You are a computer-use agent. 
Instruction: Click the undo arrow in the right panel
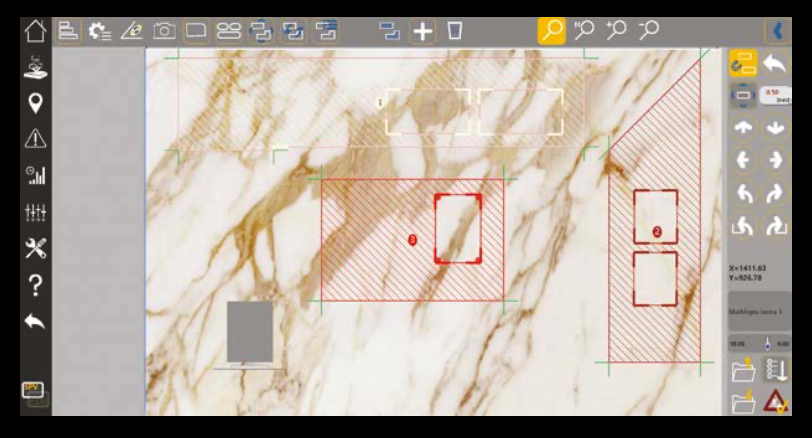click(x=775, y=64)
